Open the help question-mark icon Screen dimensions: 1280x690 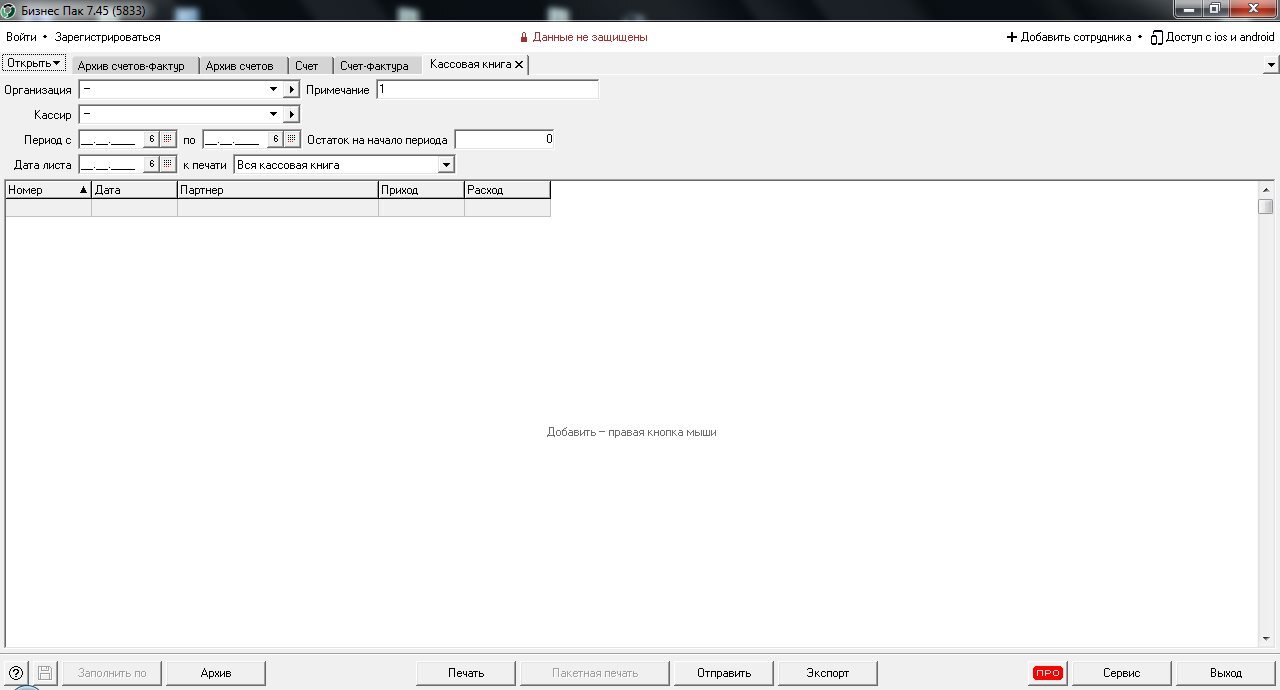pos(15,673)
